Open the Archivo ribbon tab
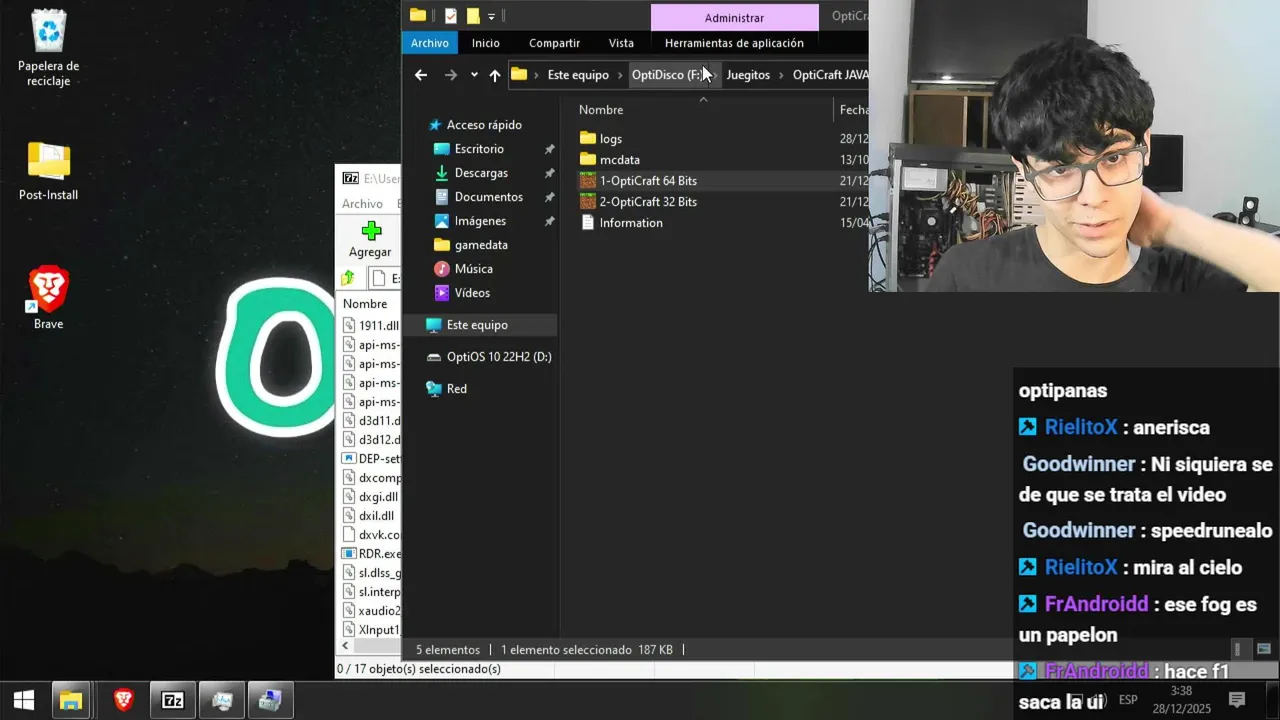The width and height of the screenshot is (1280, 720). pyautogui.click(x=430, y=43)
